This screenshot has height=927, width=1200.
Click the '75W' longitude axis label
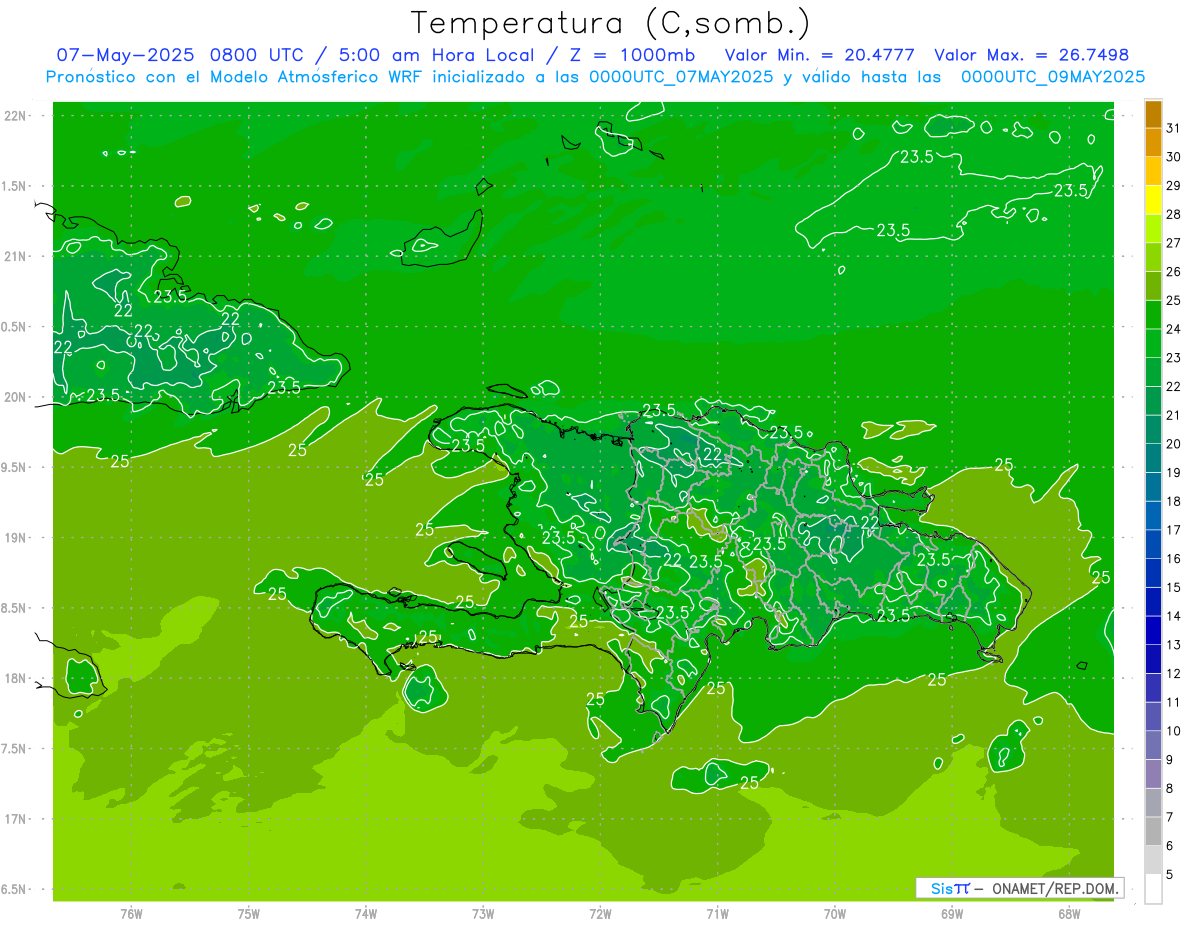[x=249, y=914]
